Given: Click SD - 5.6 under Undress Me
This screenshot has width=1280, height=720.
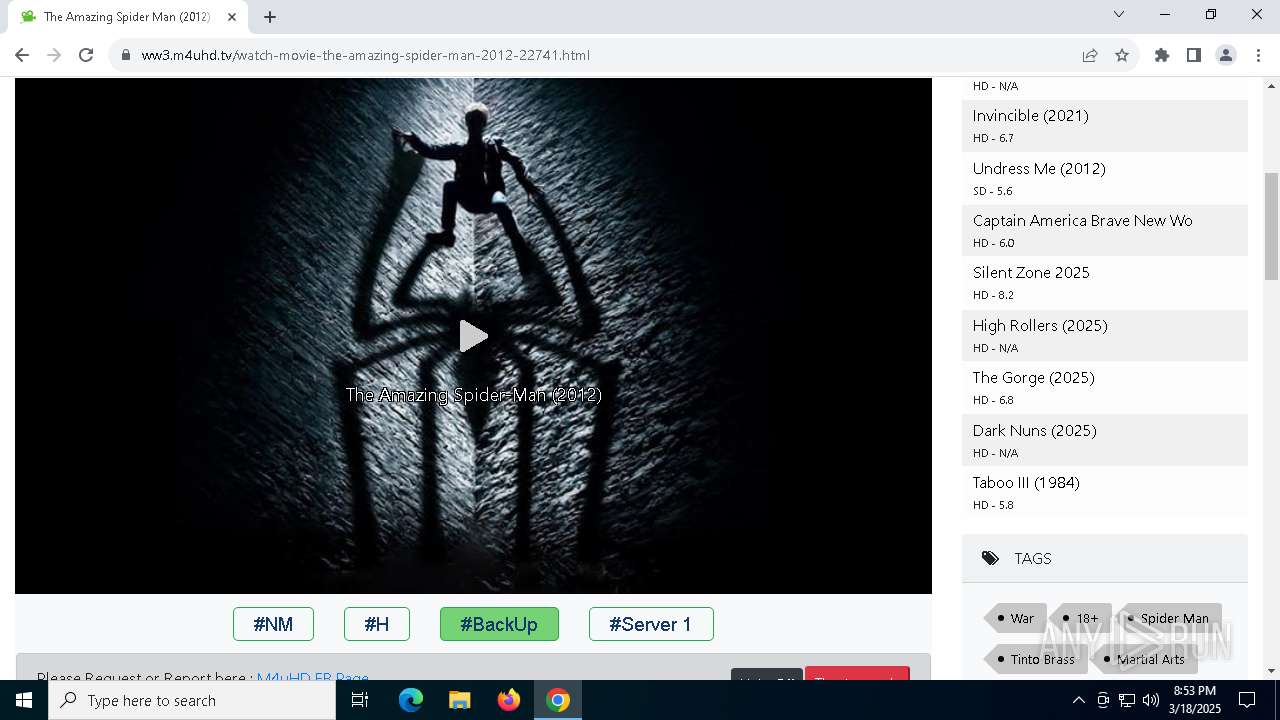Looking at the screenshot, I should [x=993, y=191].
